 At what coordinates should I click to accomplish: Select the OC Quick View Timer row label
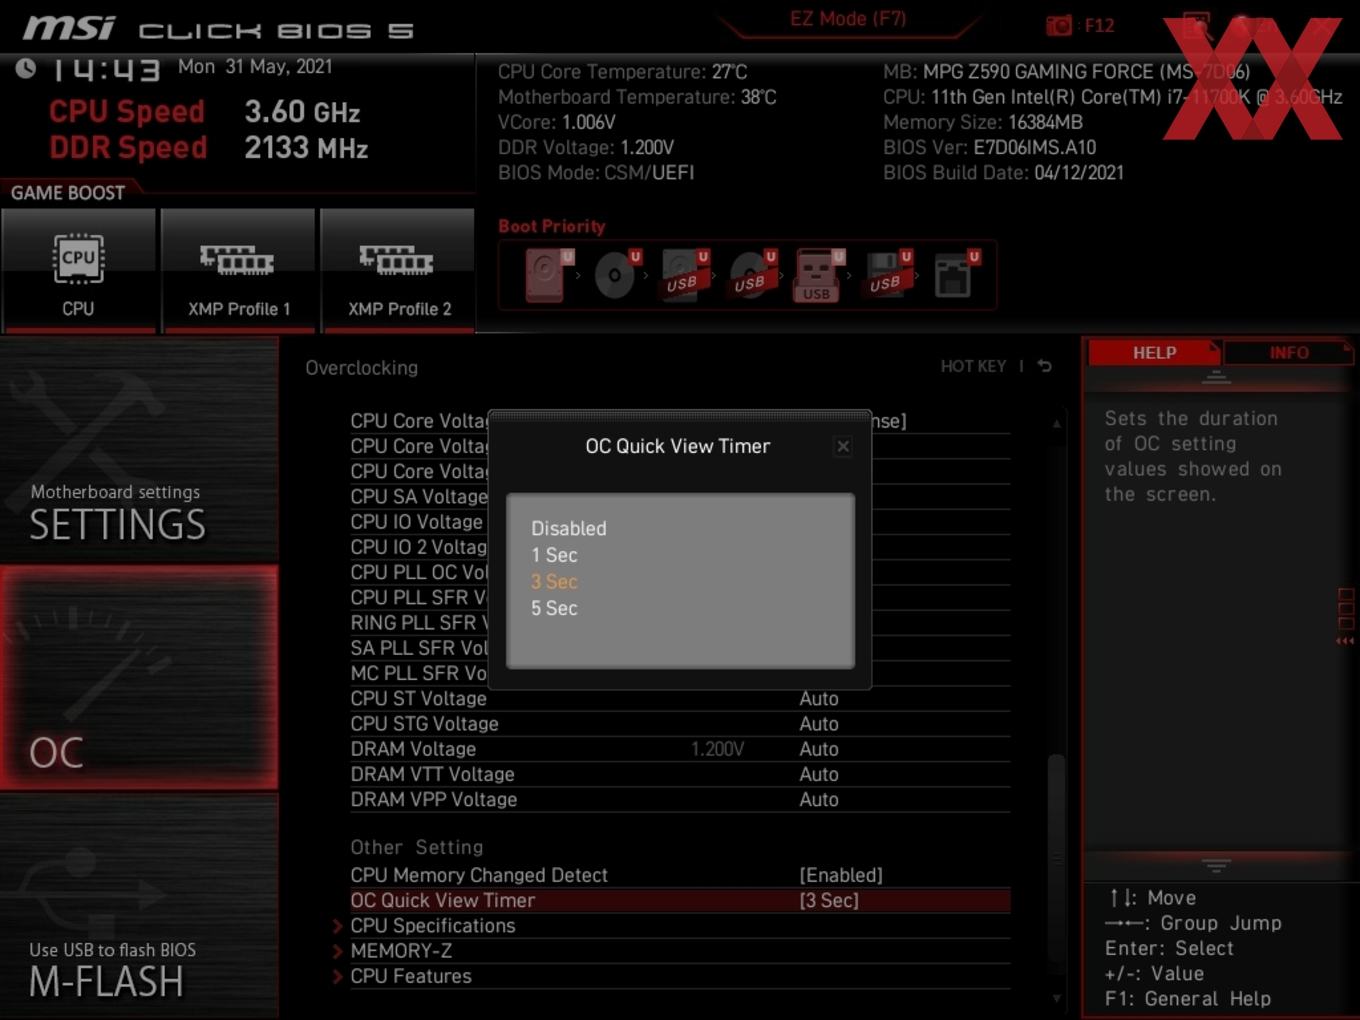coord(442,900)
